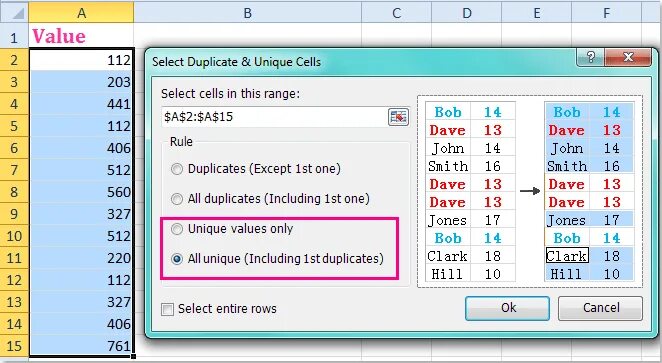Select row 1 header
Viewport: 662px width, 363px height.
tap(14, 37)
